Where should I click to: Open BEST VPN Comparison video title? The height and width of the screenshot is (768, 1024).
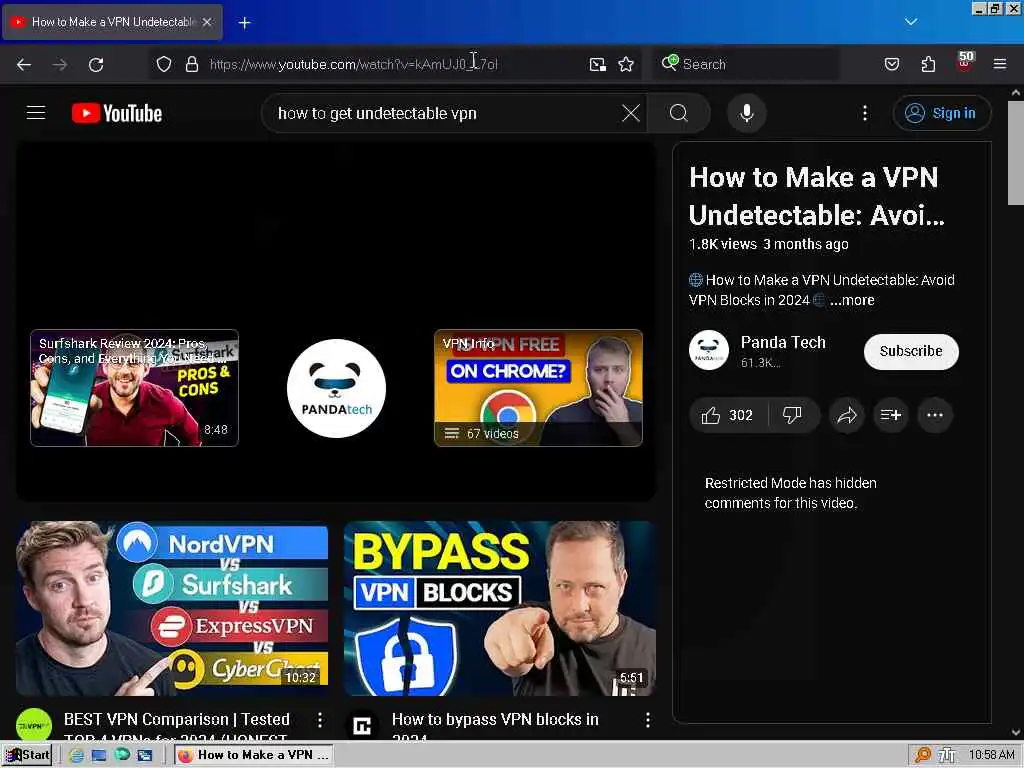tap(176, 727)
